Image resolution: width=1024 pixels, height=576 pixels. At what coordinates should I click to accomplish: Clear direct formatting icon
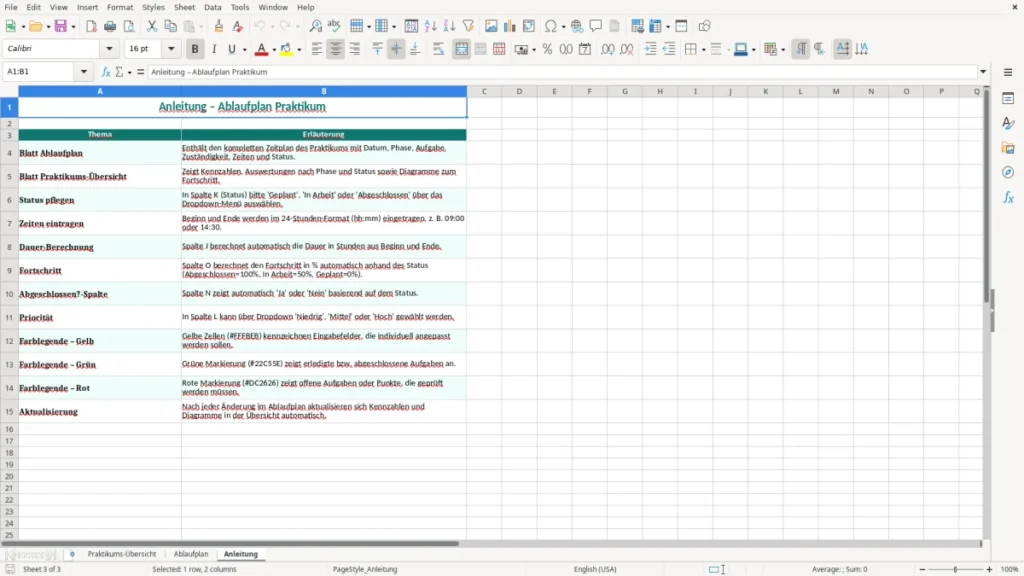click(x=238, y=26)
